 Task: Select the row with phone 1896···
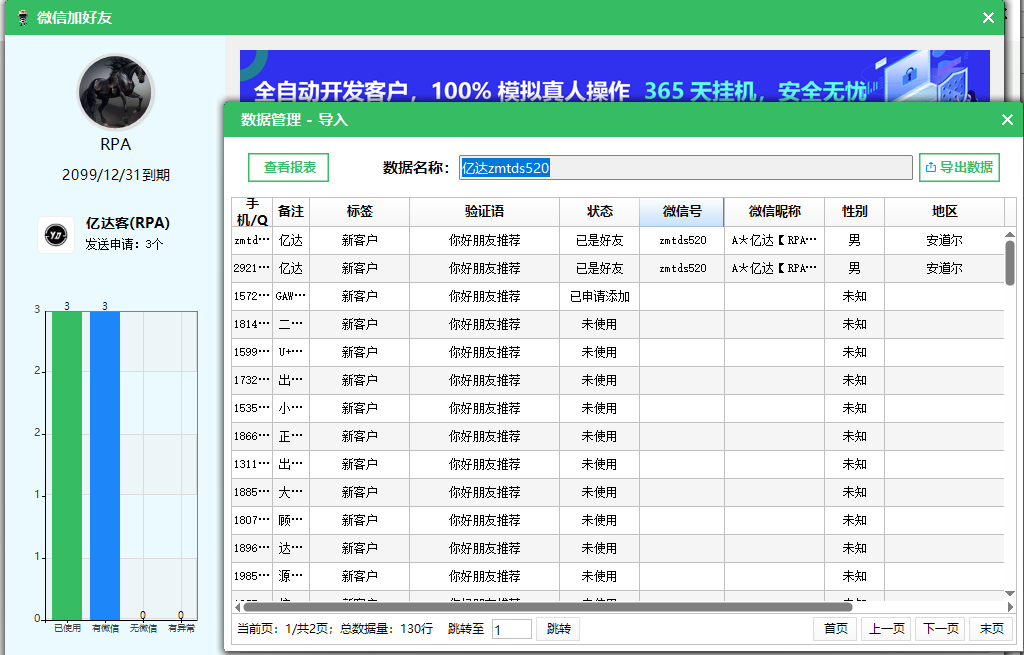point(618,549)
